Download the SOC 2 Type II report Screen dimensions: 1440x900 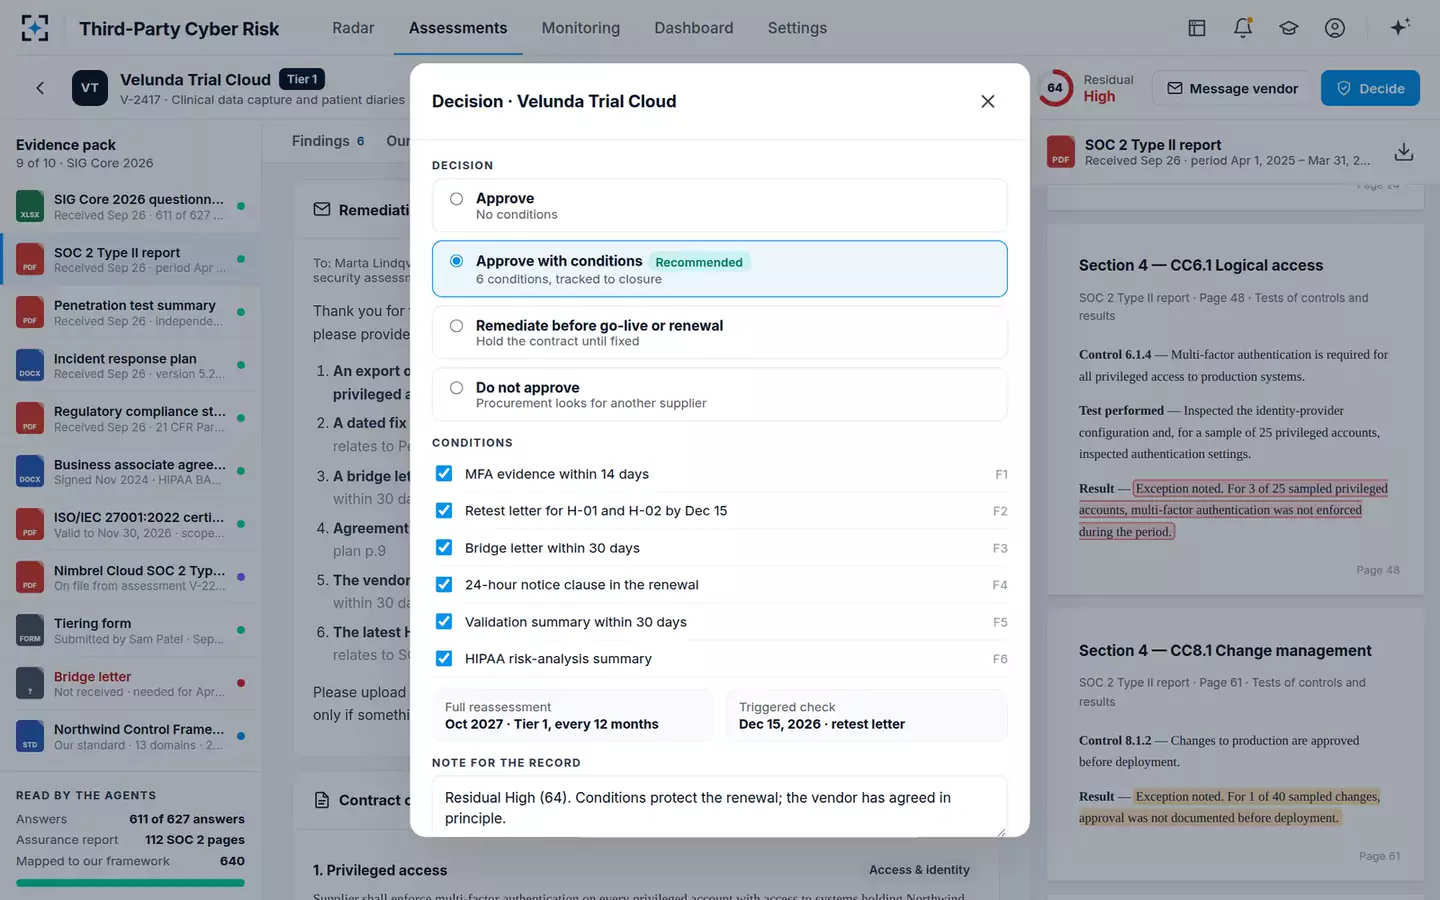tap(1404, 152)
